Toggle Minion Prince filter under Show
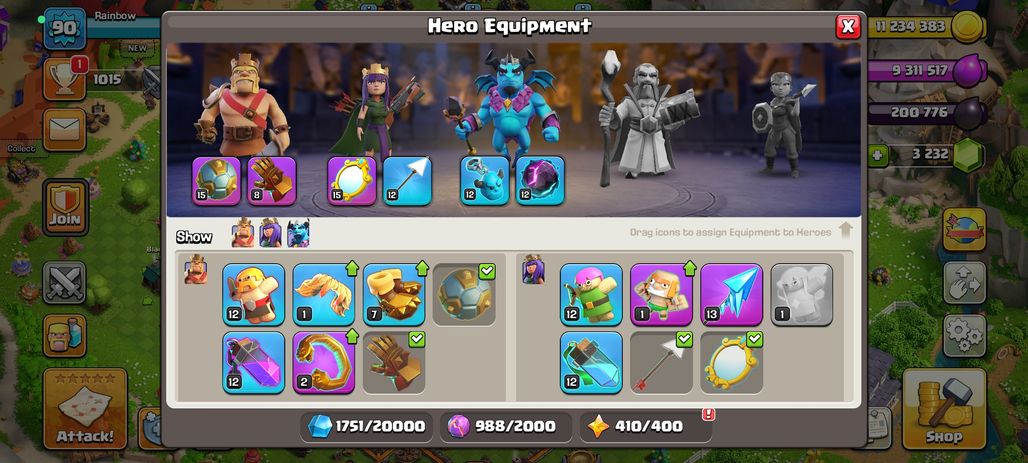The image size is (1028, 463). click(x=298, y=233)
